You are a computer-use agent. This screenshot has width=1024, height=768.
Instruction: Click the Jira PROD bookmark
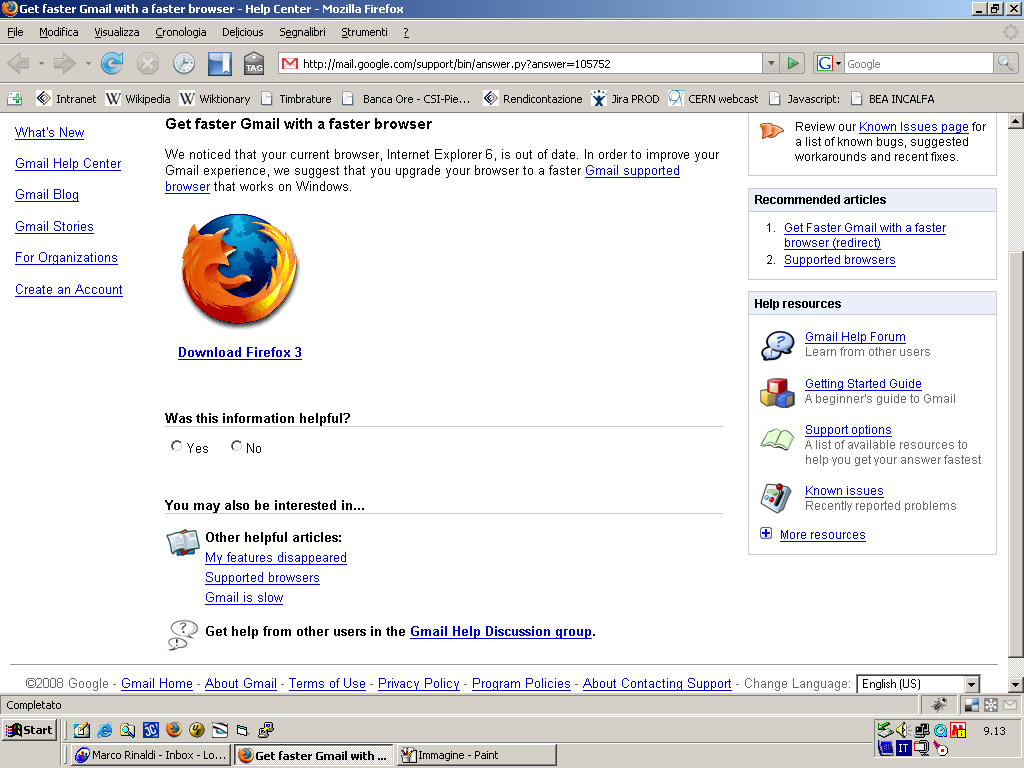(x=625, y=99)
